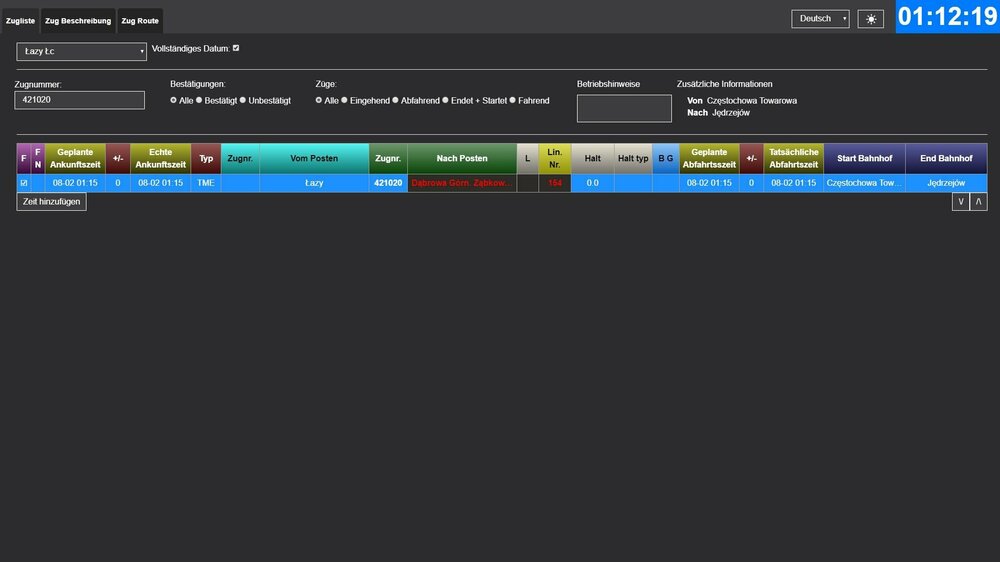1000x562 pixels.
Task: Select Fahrend trains radio option
Action: coord(513,101)
